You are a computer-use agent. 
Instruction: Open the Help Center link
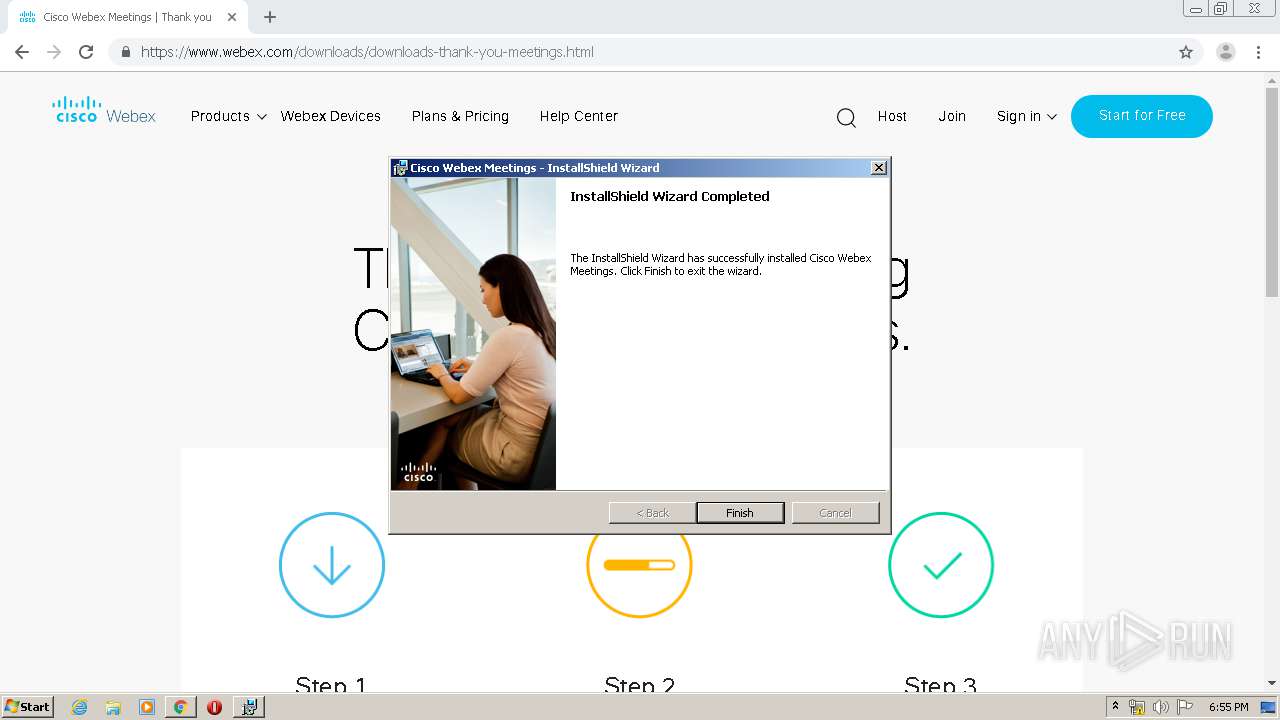coord(579,116)
